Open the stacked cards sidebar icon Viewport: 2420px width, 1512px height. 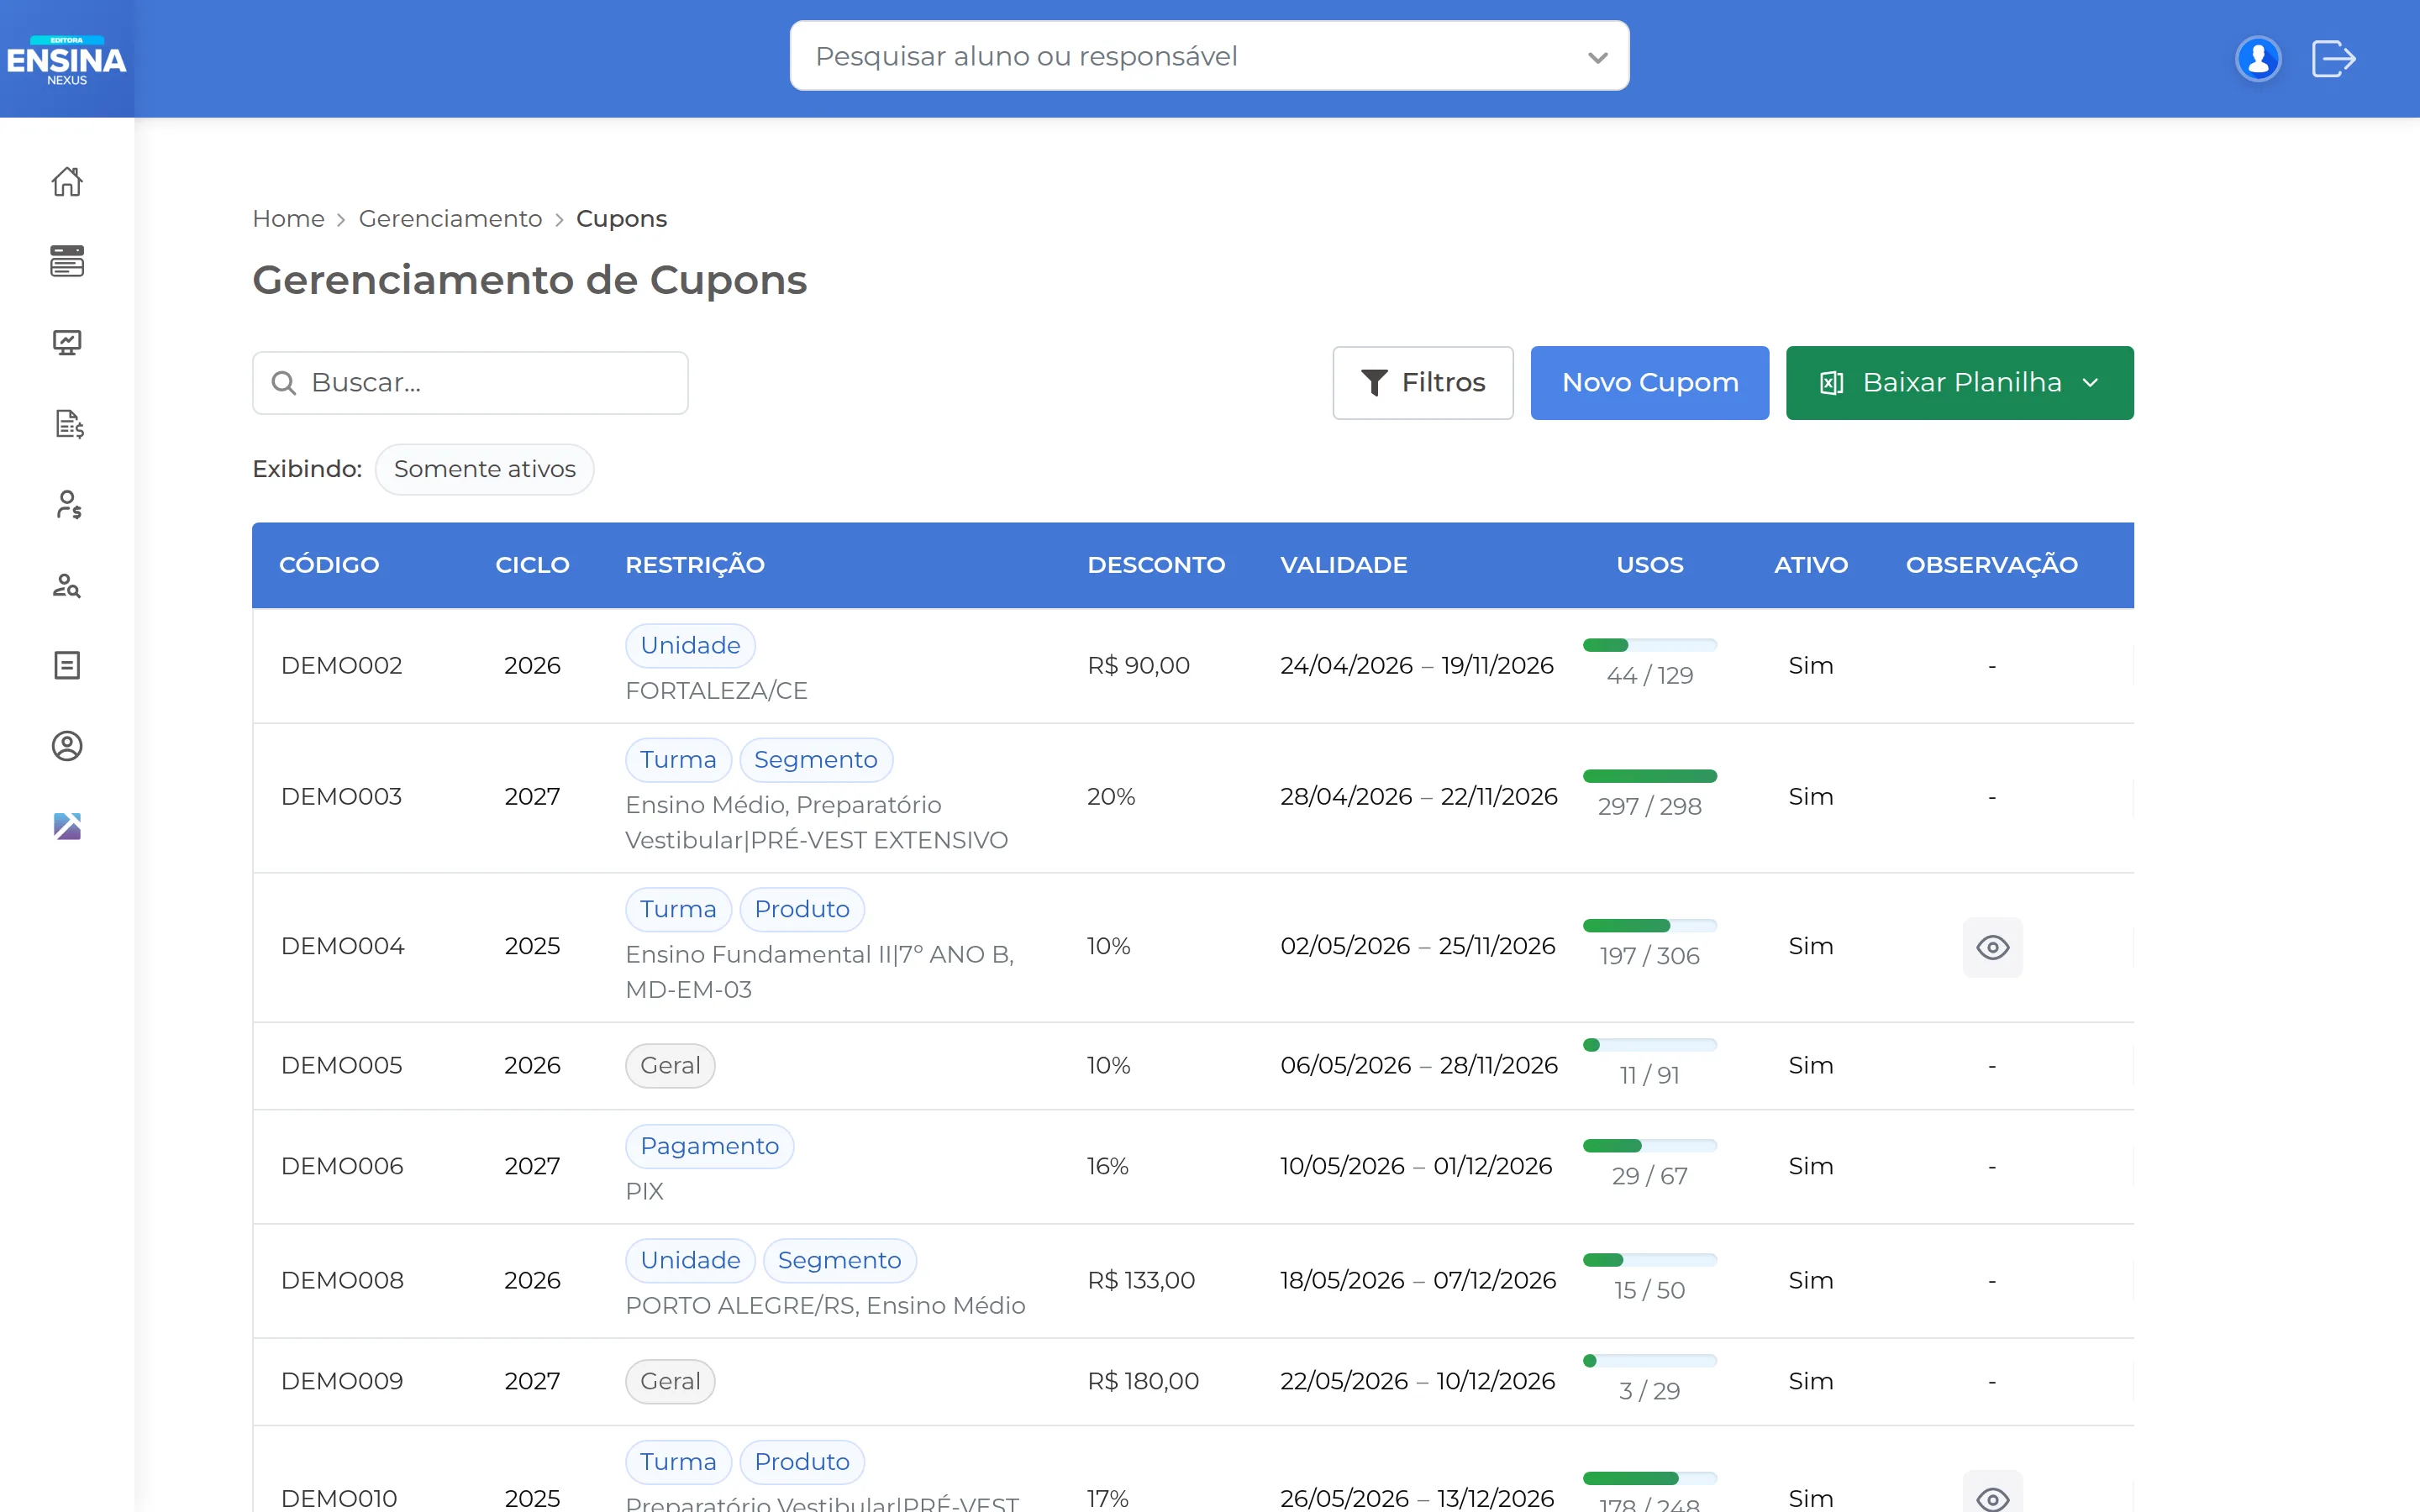[67, 261]
